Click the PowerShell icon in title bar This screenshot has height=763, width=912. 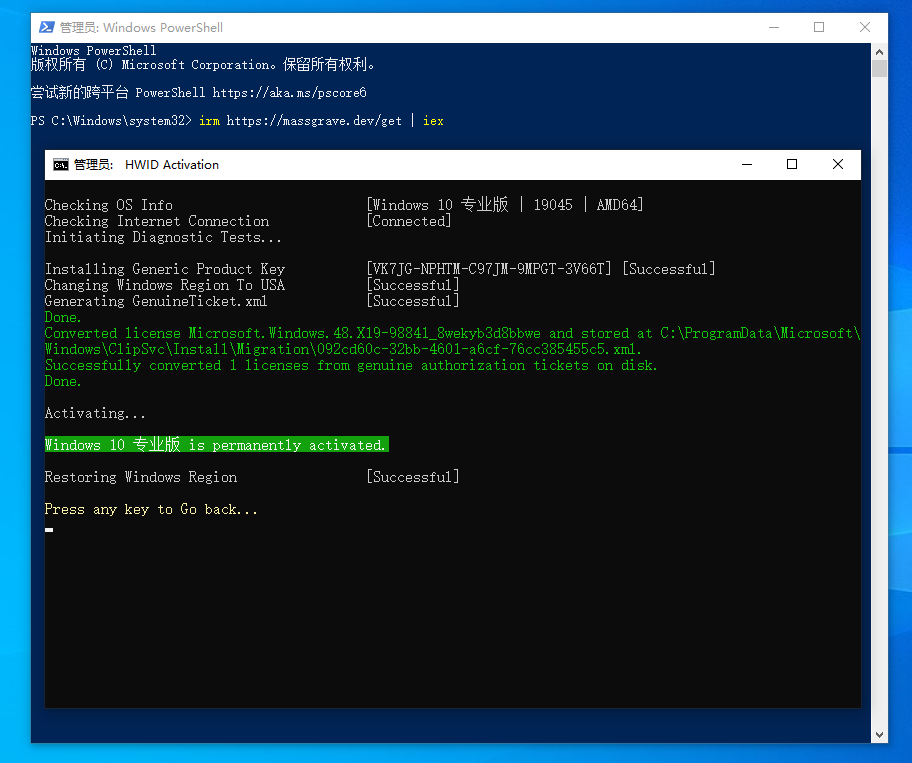[x=47, y=27]
